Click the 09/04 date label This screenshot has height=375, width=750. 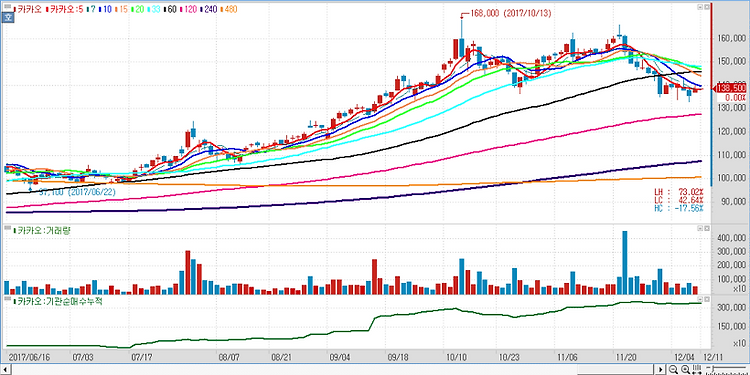[x=339, y=356]
